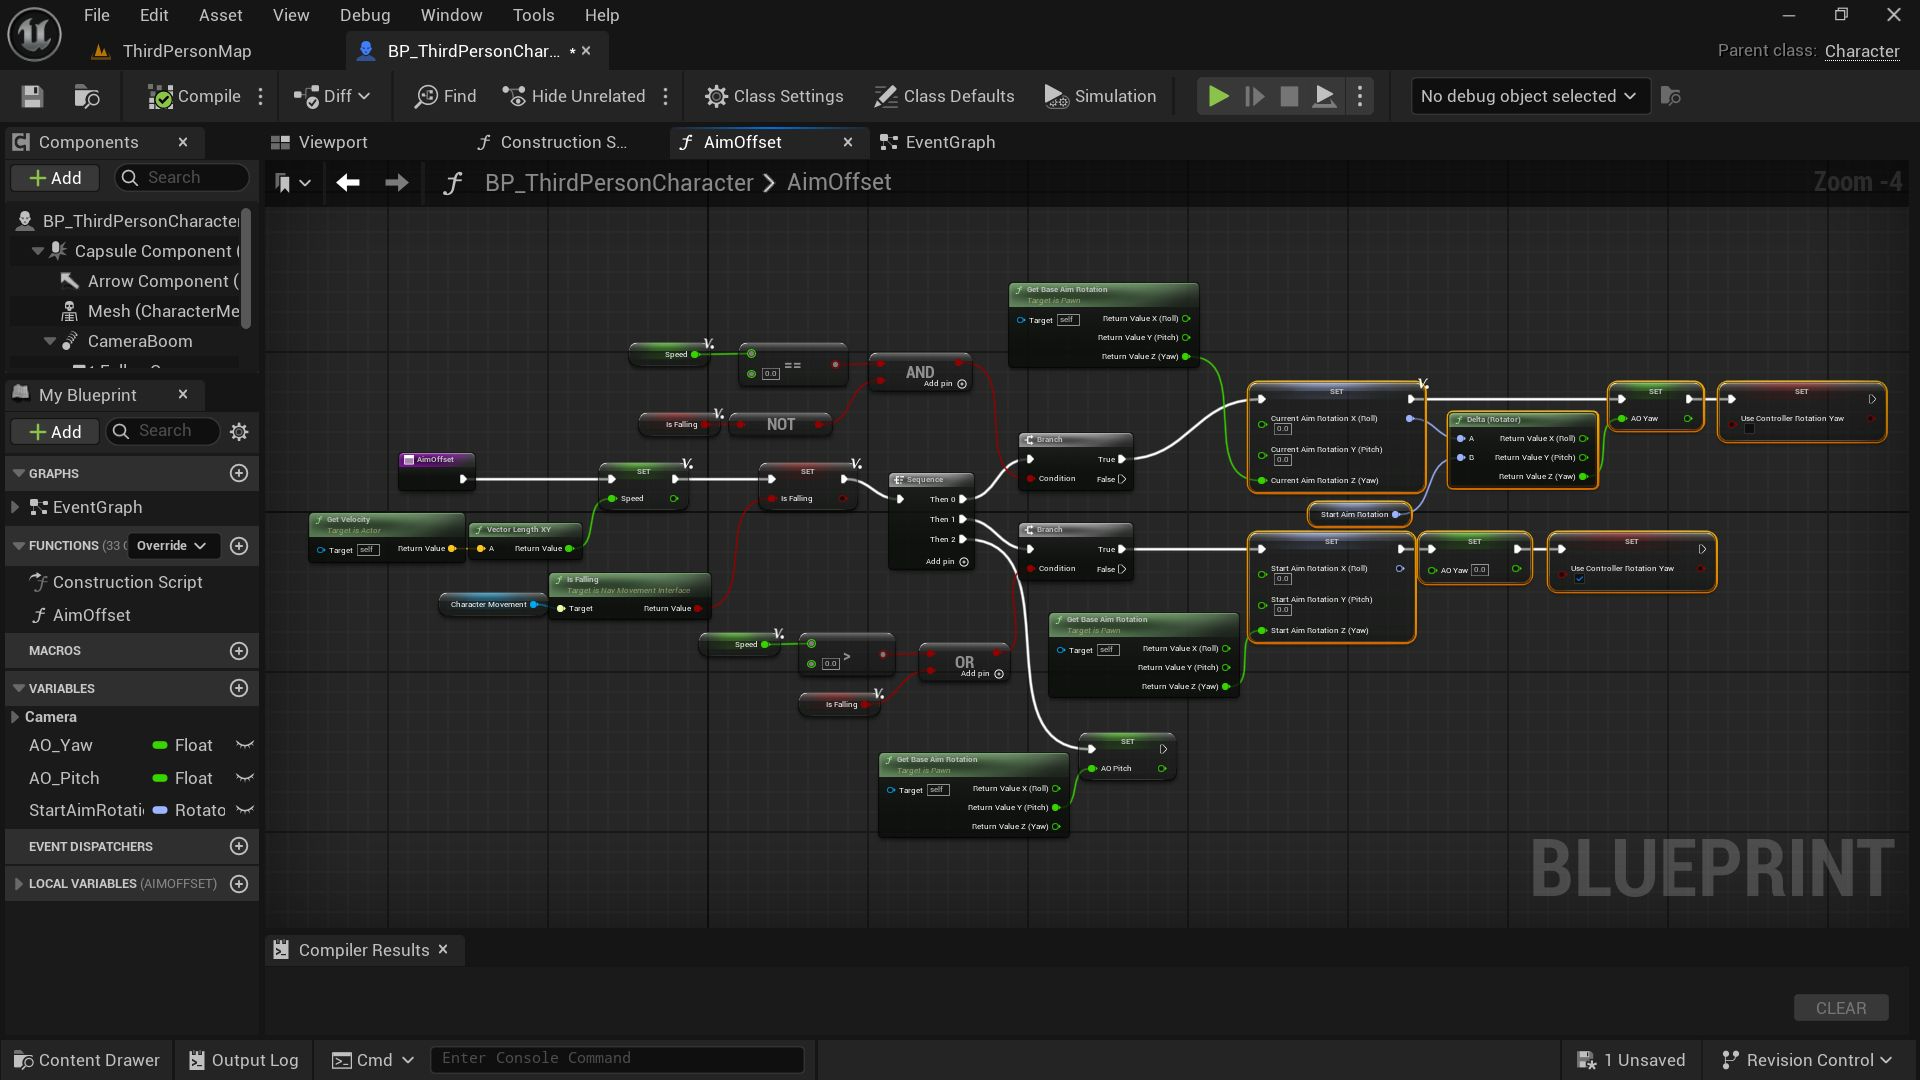
Task: Toggle AO_Yaw variable visibility eye
Action: click(x=244, y=745)
